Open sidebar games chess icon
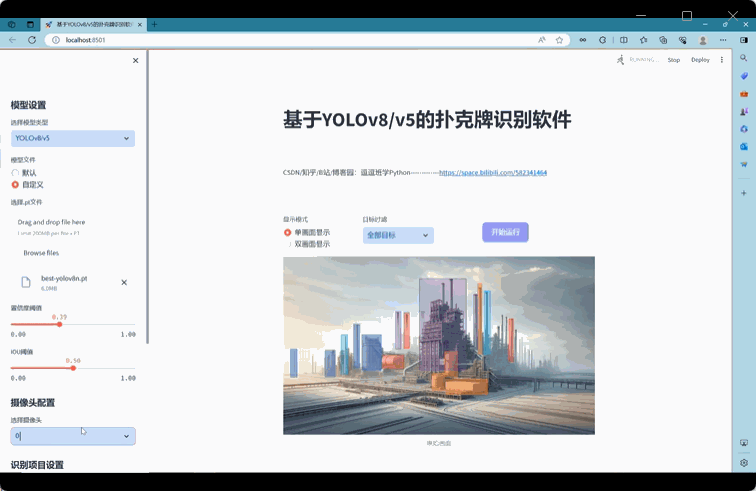This screenshot has height=491, width=756. coord(744,111)
